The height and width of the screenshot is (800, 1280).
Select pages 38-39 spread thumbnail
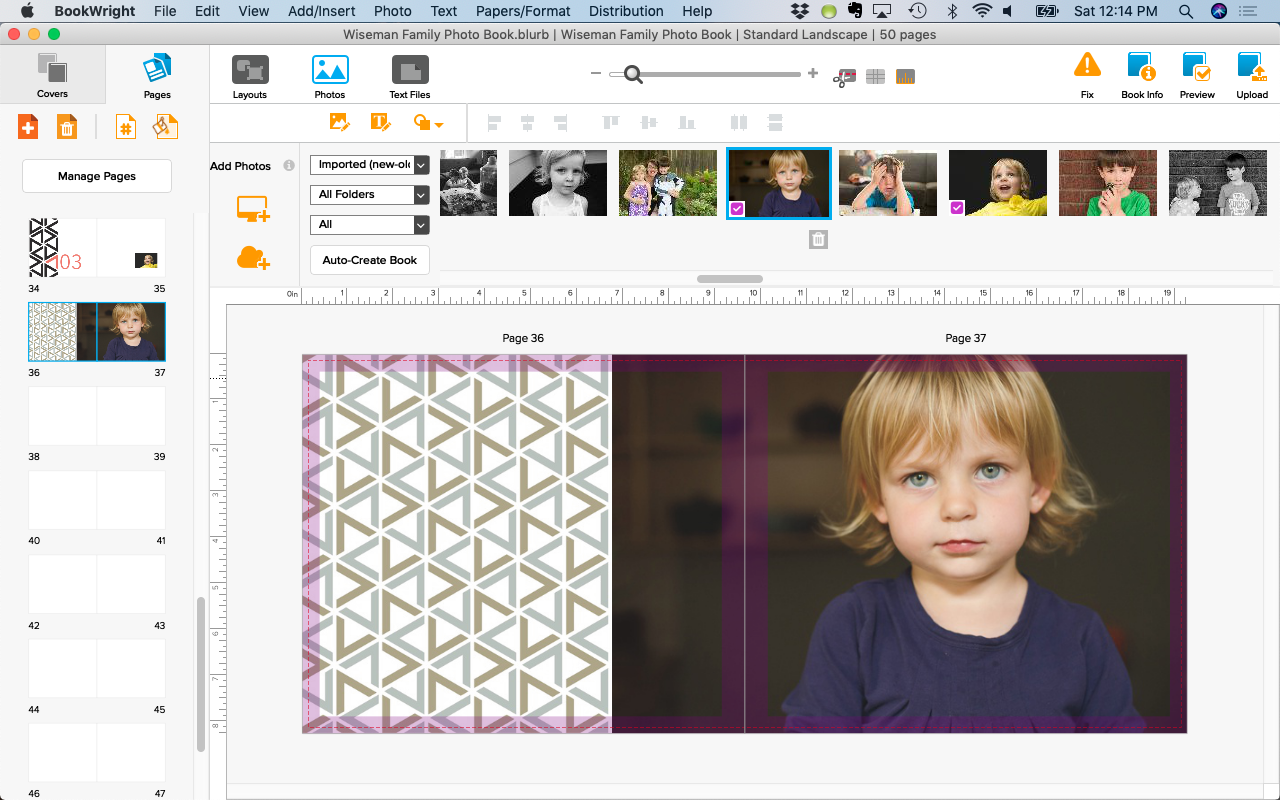click(x=97, y=416)
